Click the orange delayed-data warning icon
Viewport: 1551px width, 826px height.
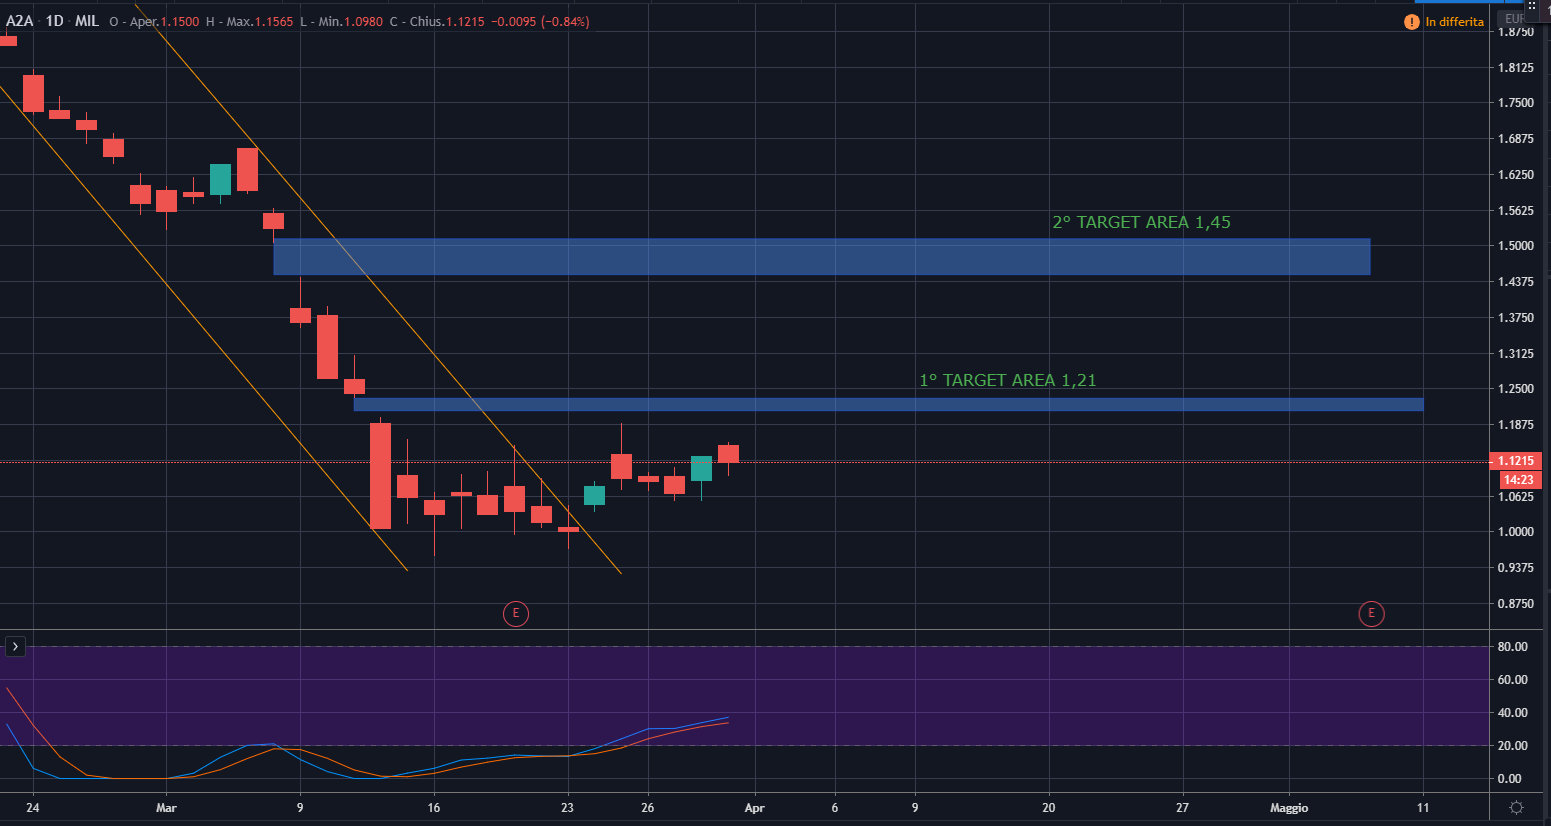(x=1412, y=21)
